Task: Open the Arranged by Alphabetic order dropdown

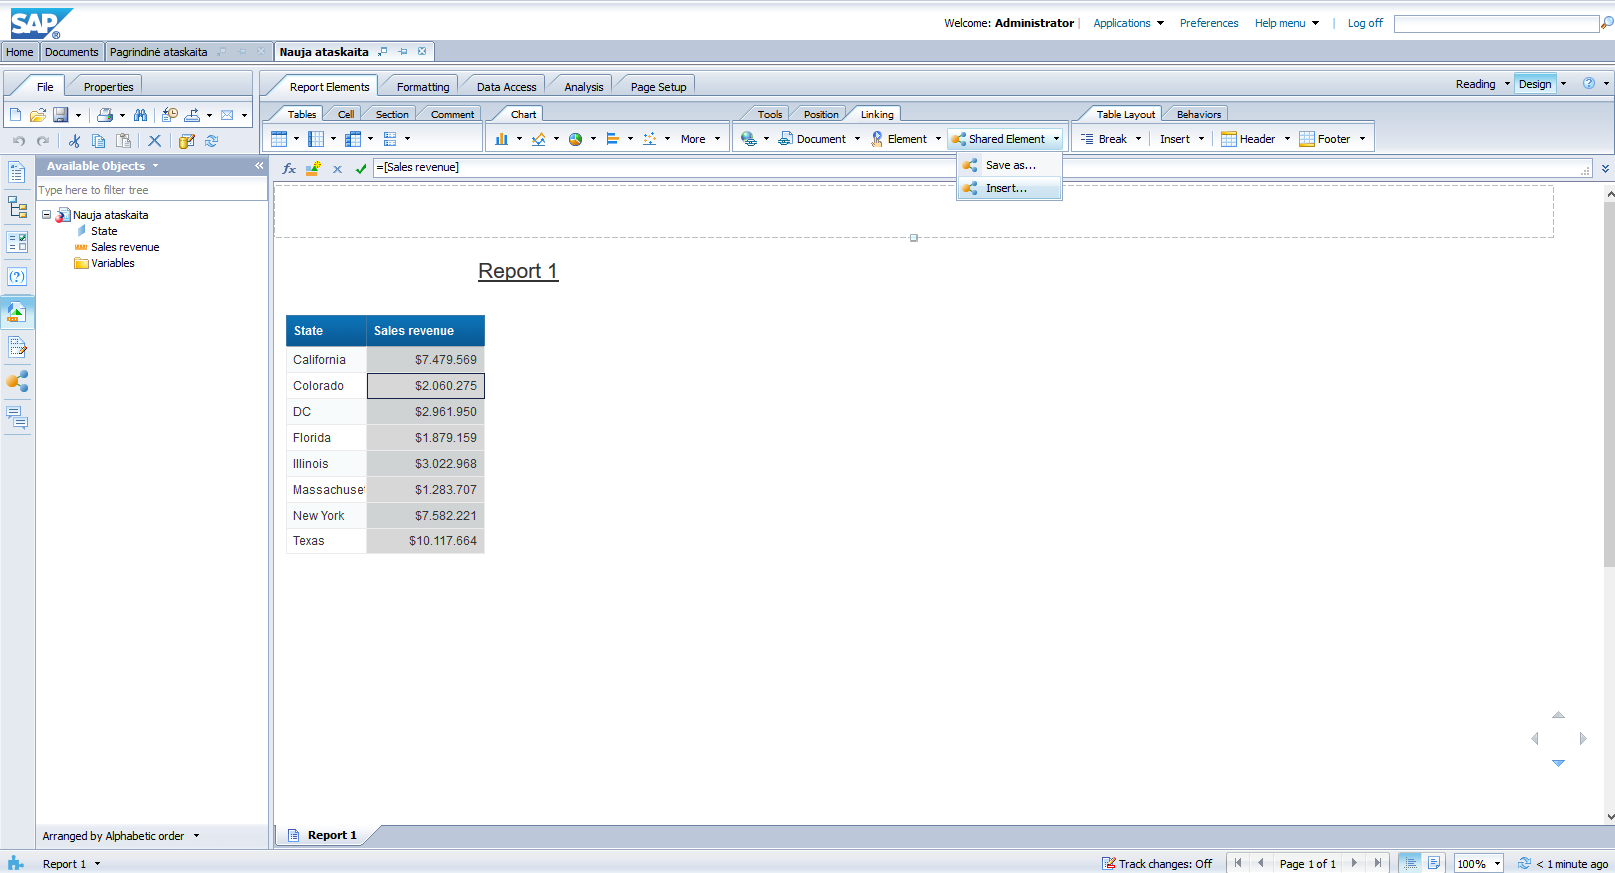Action: click(196, 836)
